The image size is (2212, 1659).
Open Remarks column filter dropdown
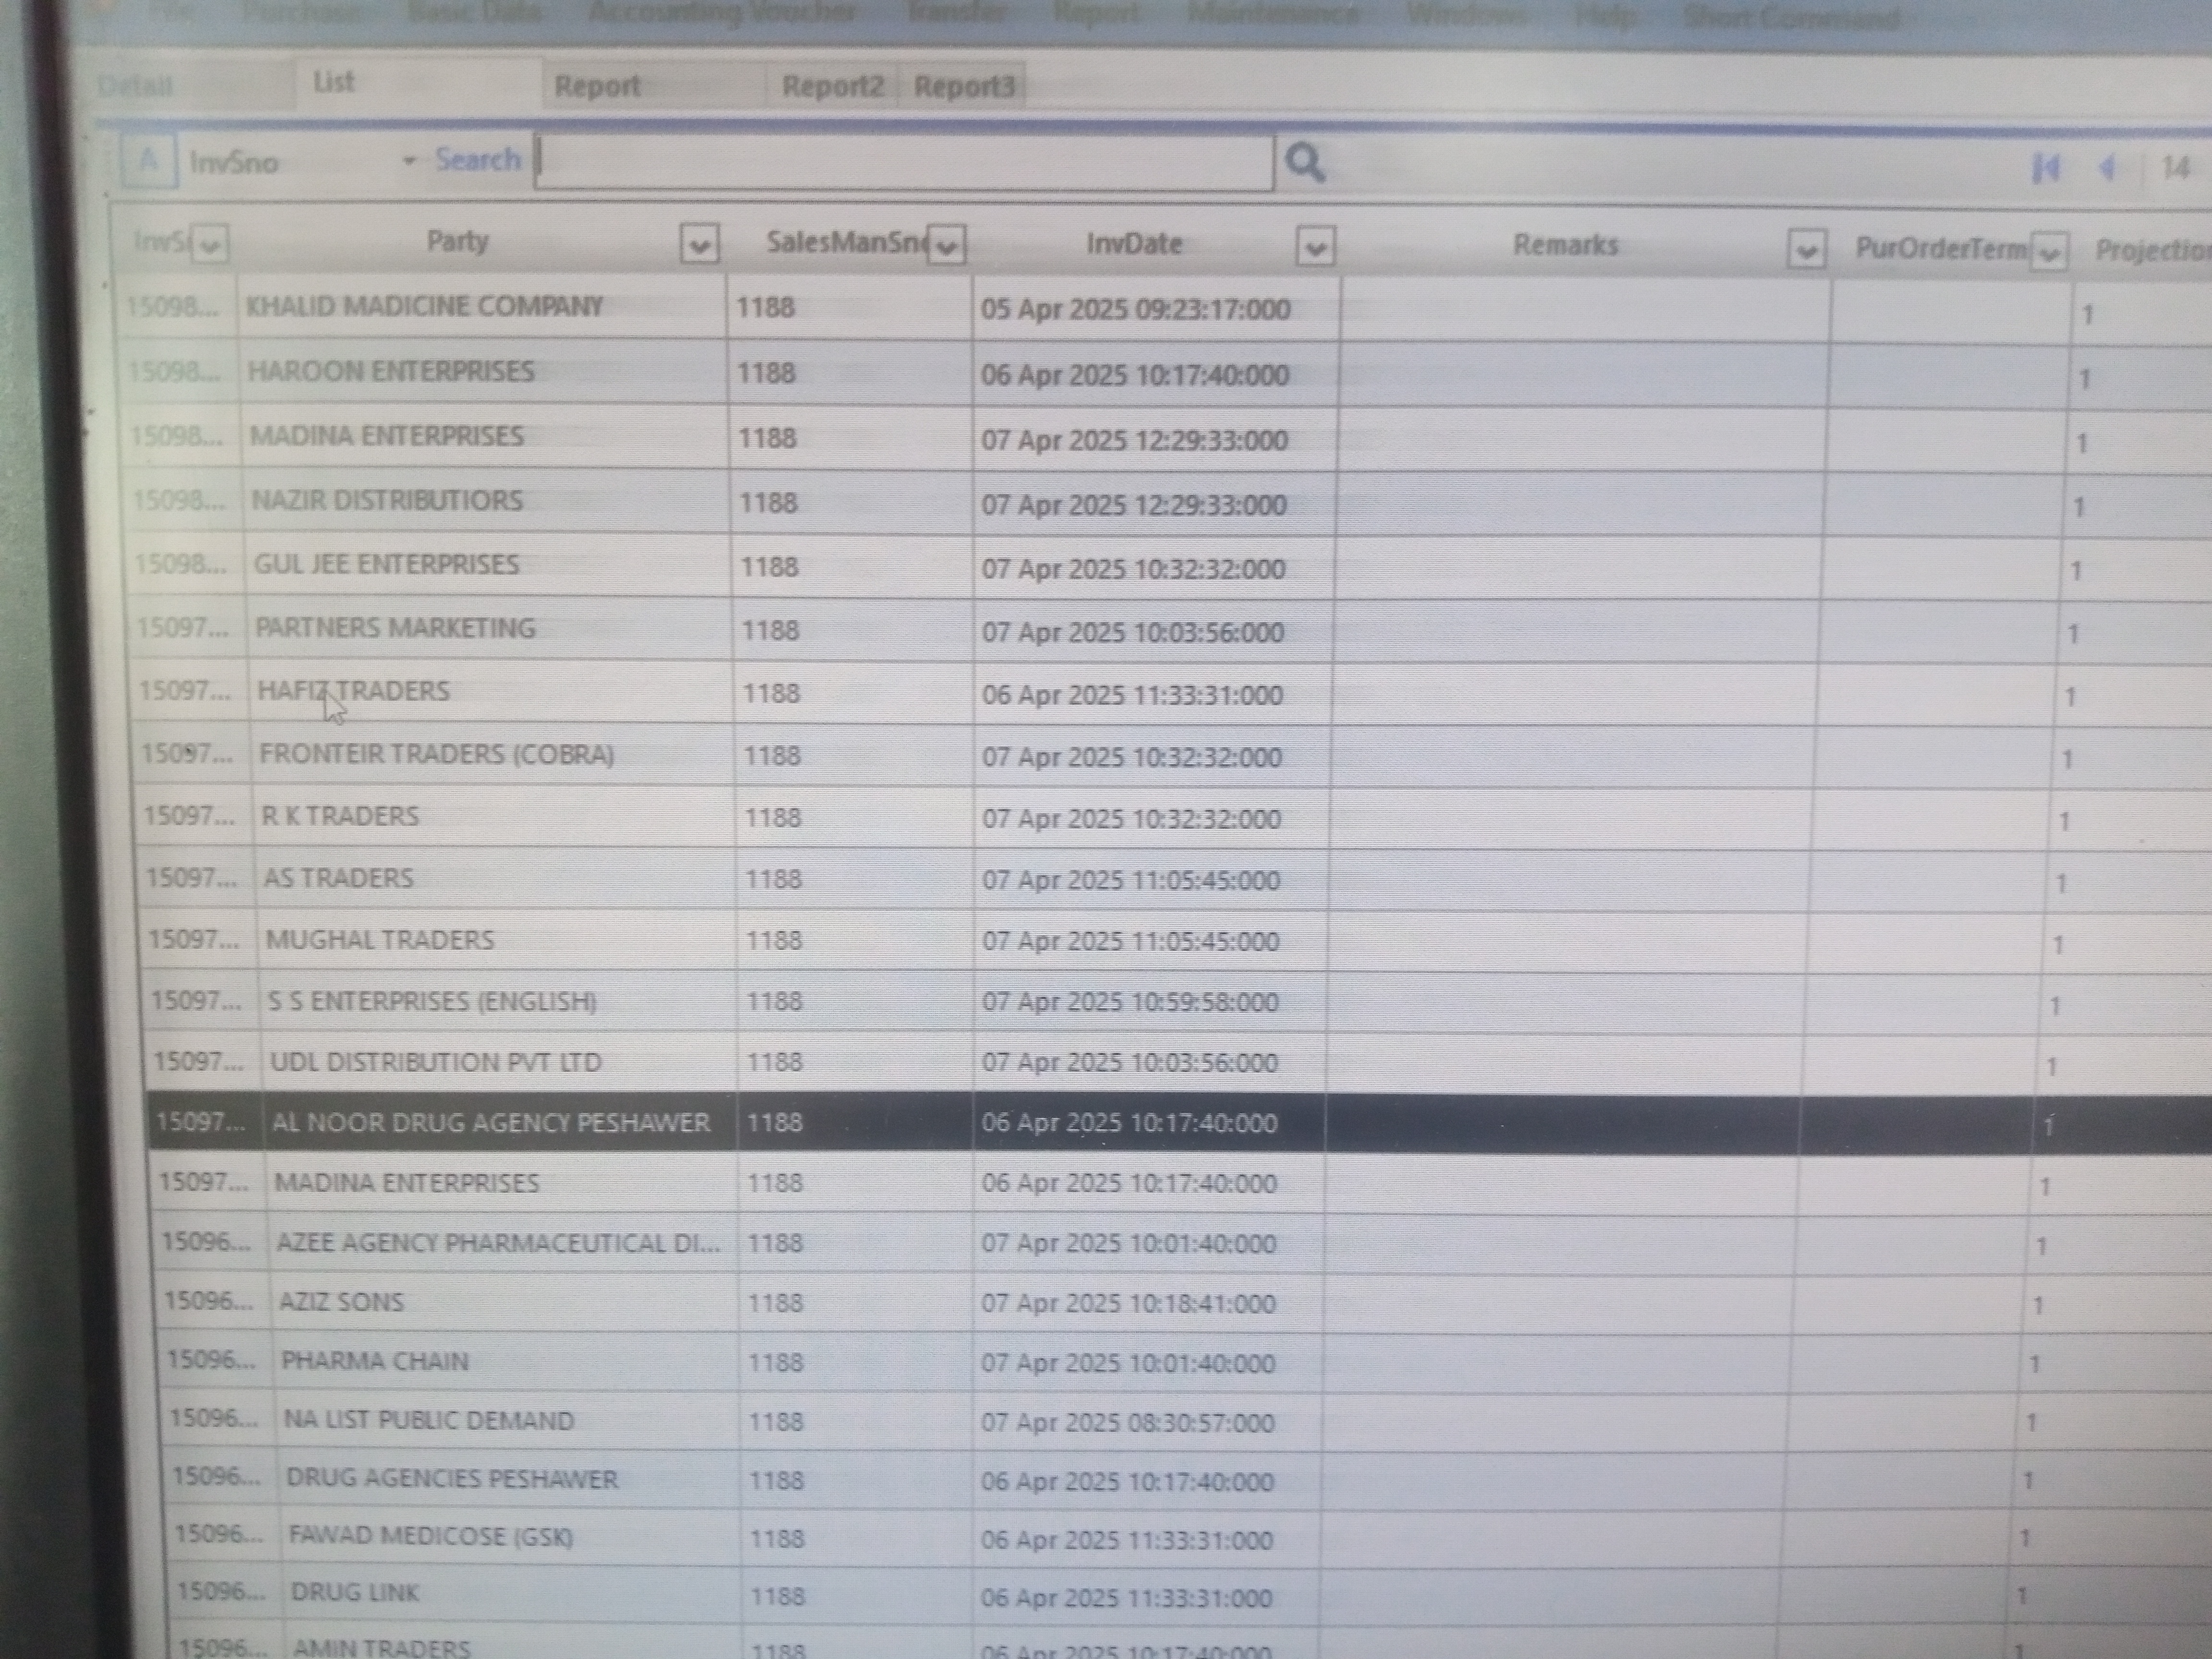click(1805, 250)
